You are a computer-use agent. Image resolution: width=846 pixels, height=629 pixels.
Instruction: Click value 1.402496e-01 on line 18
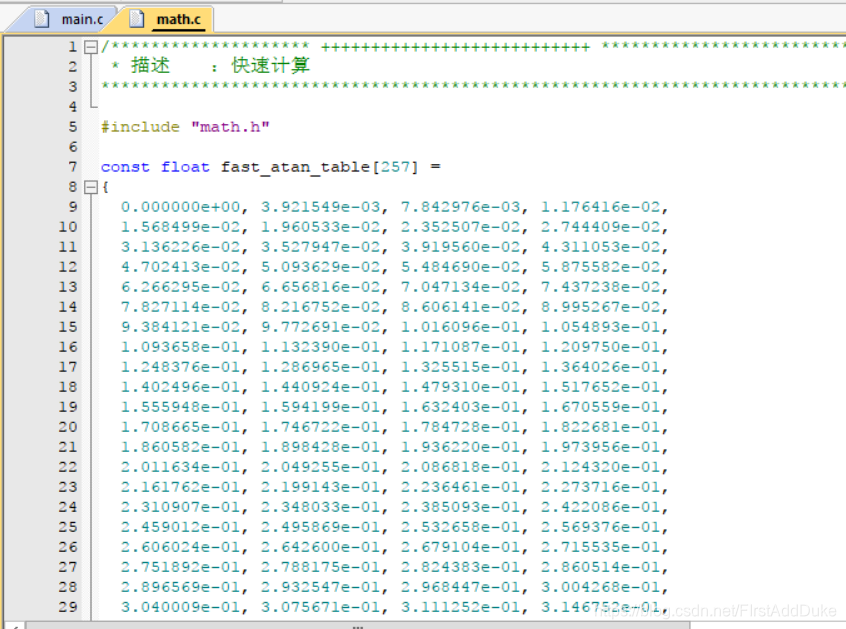[x=181, y=387]
